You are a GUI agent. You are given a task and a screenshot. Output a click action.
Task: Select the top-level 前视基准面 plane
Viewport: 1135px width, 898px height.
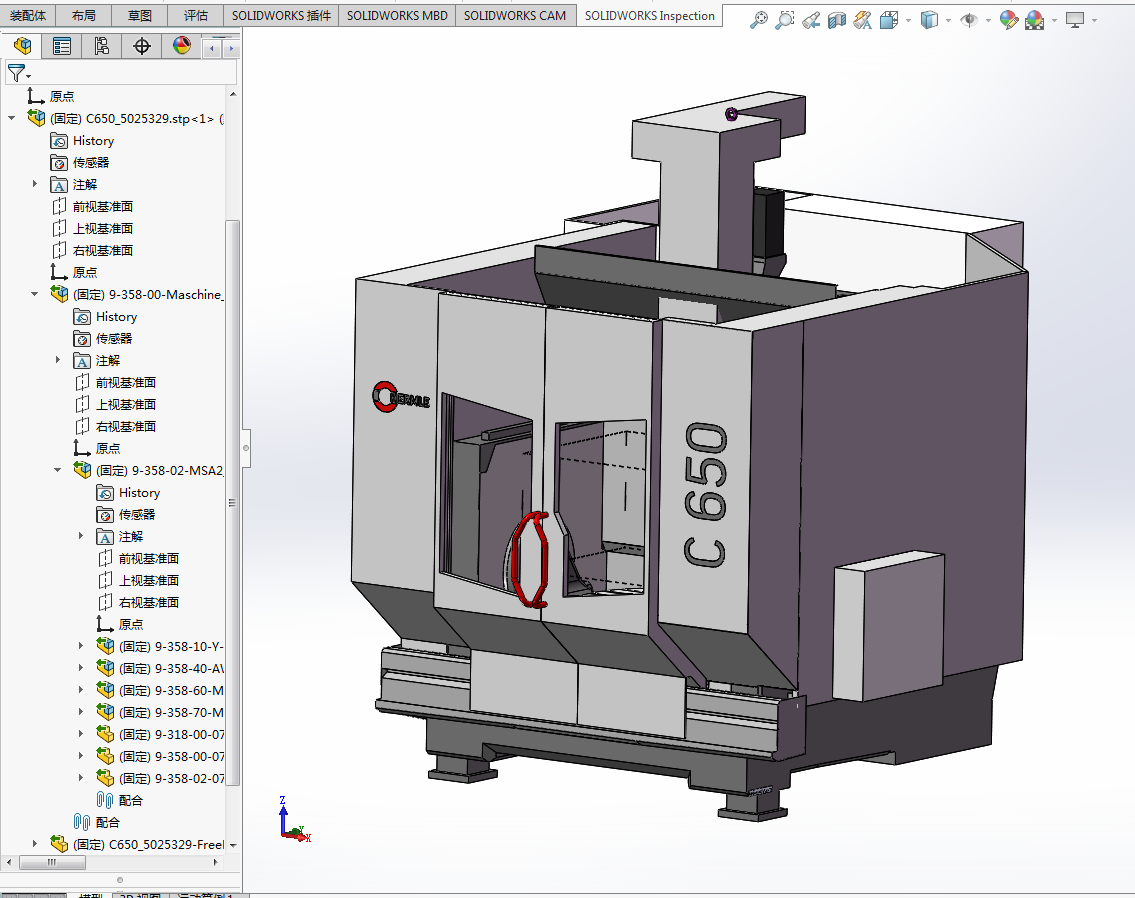[92, 206]
